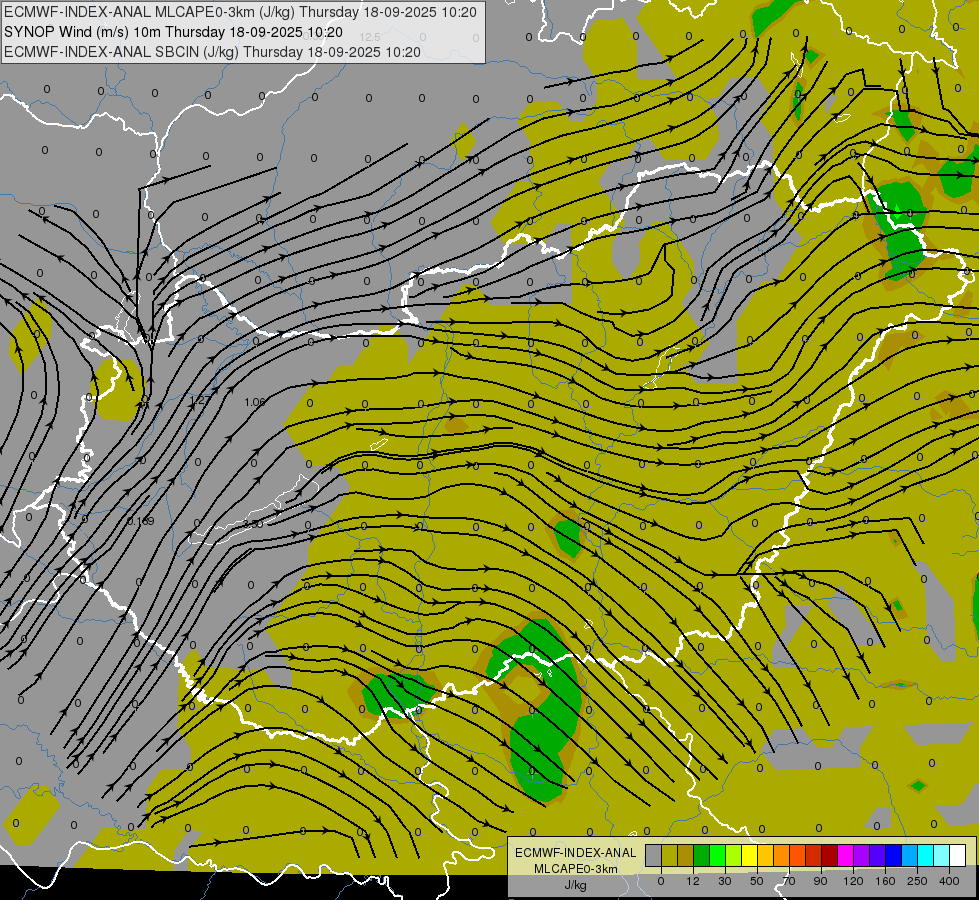Click the white swatch at legend end

point(958,855)
